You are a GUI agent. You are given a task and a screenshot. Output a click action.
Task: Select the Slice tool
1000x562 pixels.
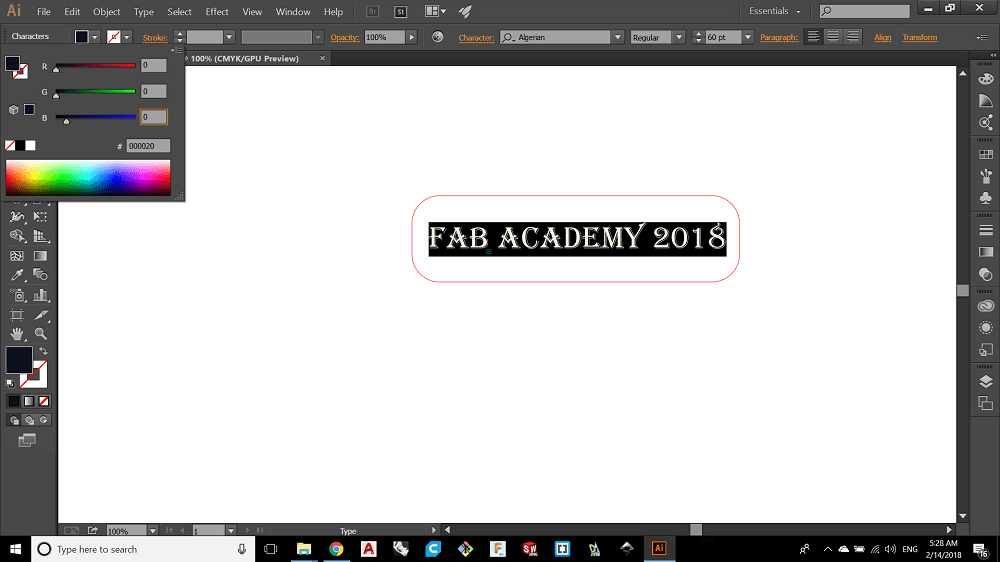tap(40, 314)
